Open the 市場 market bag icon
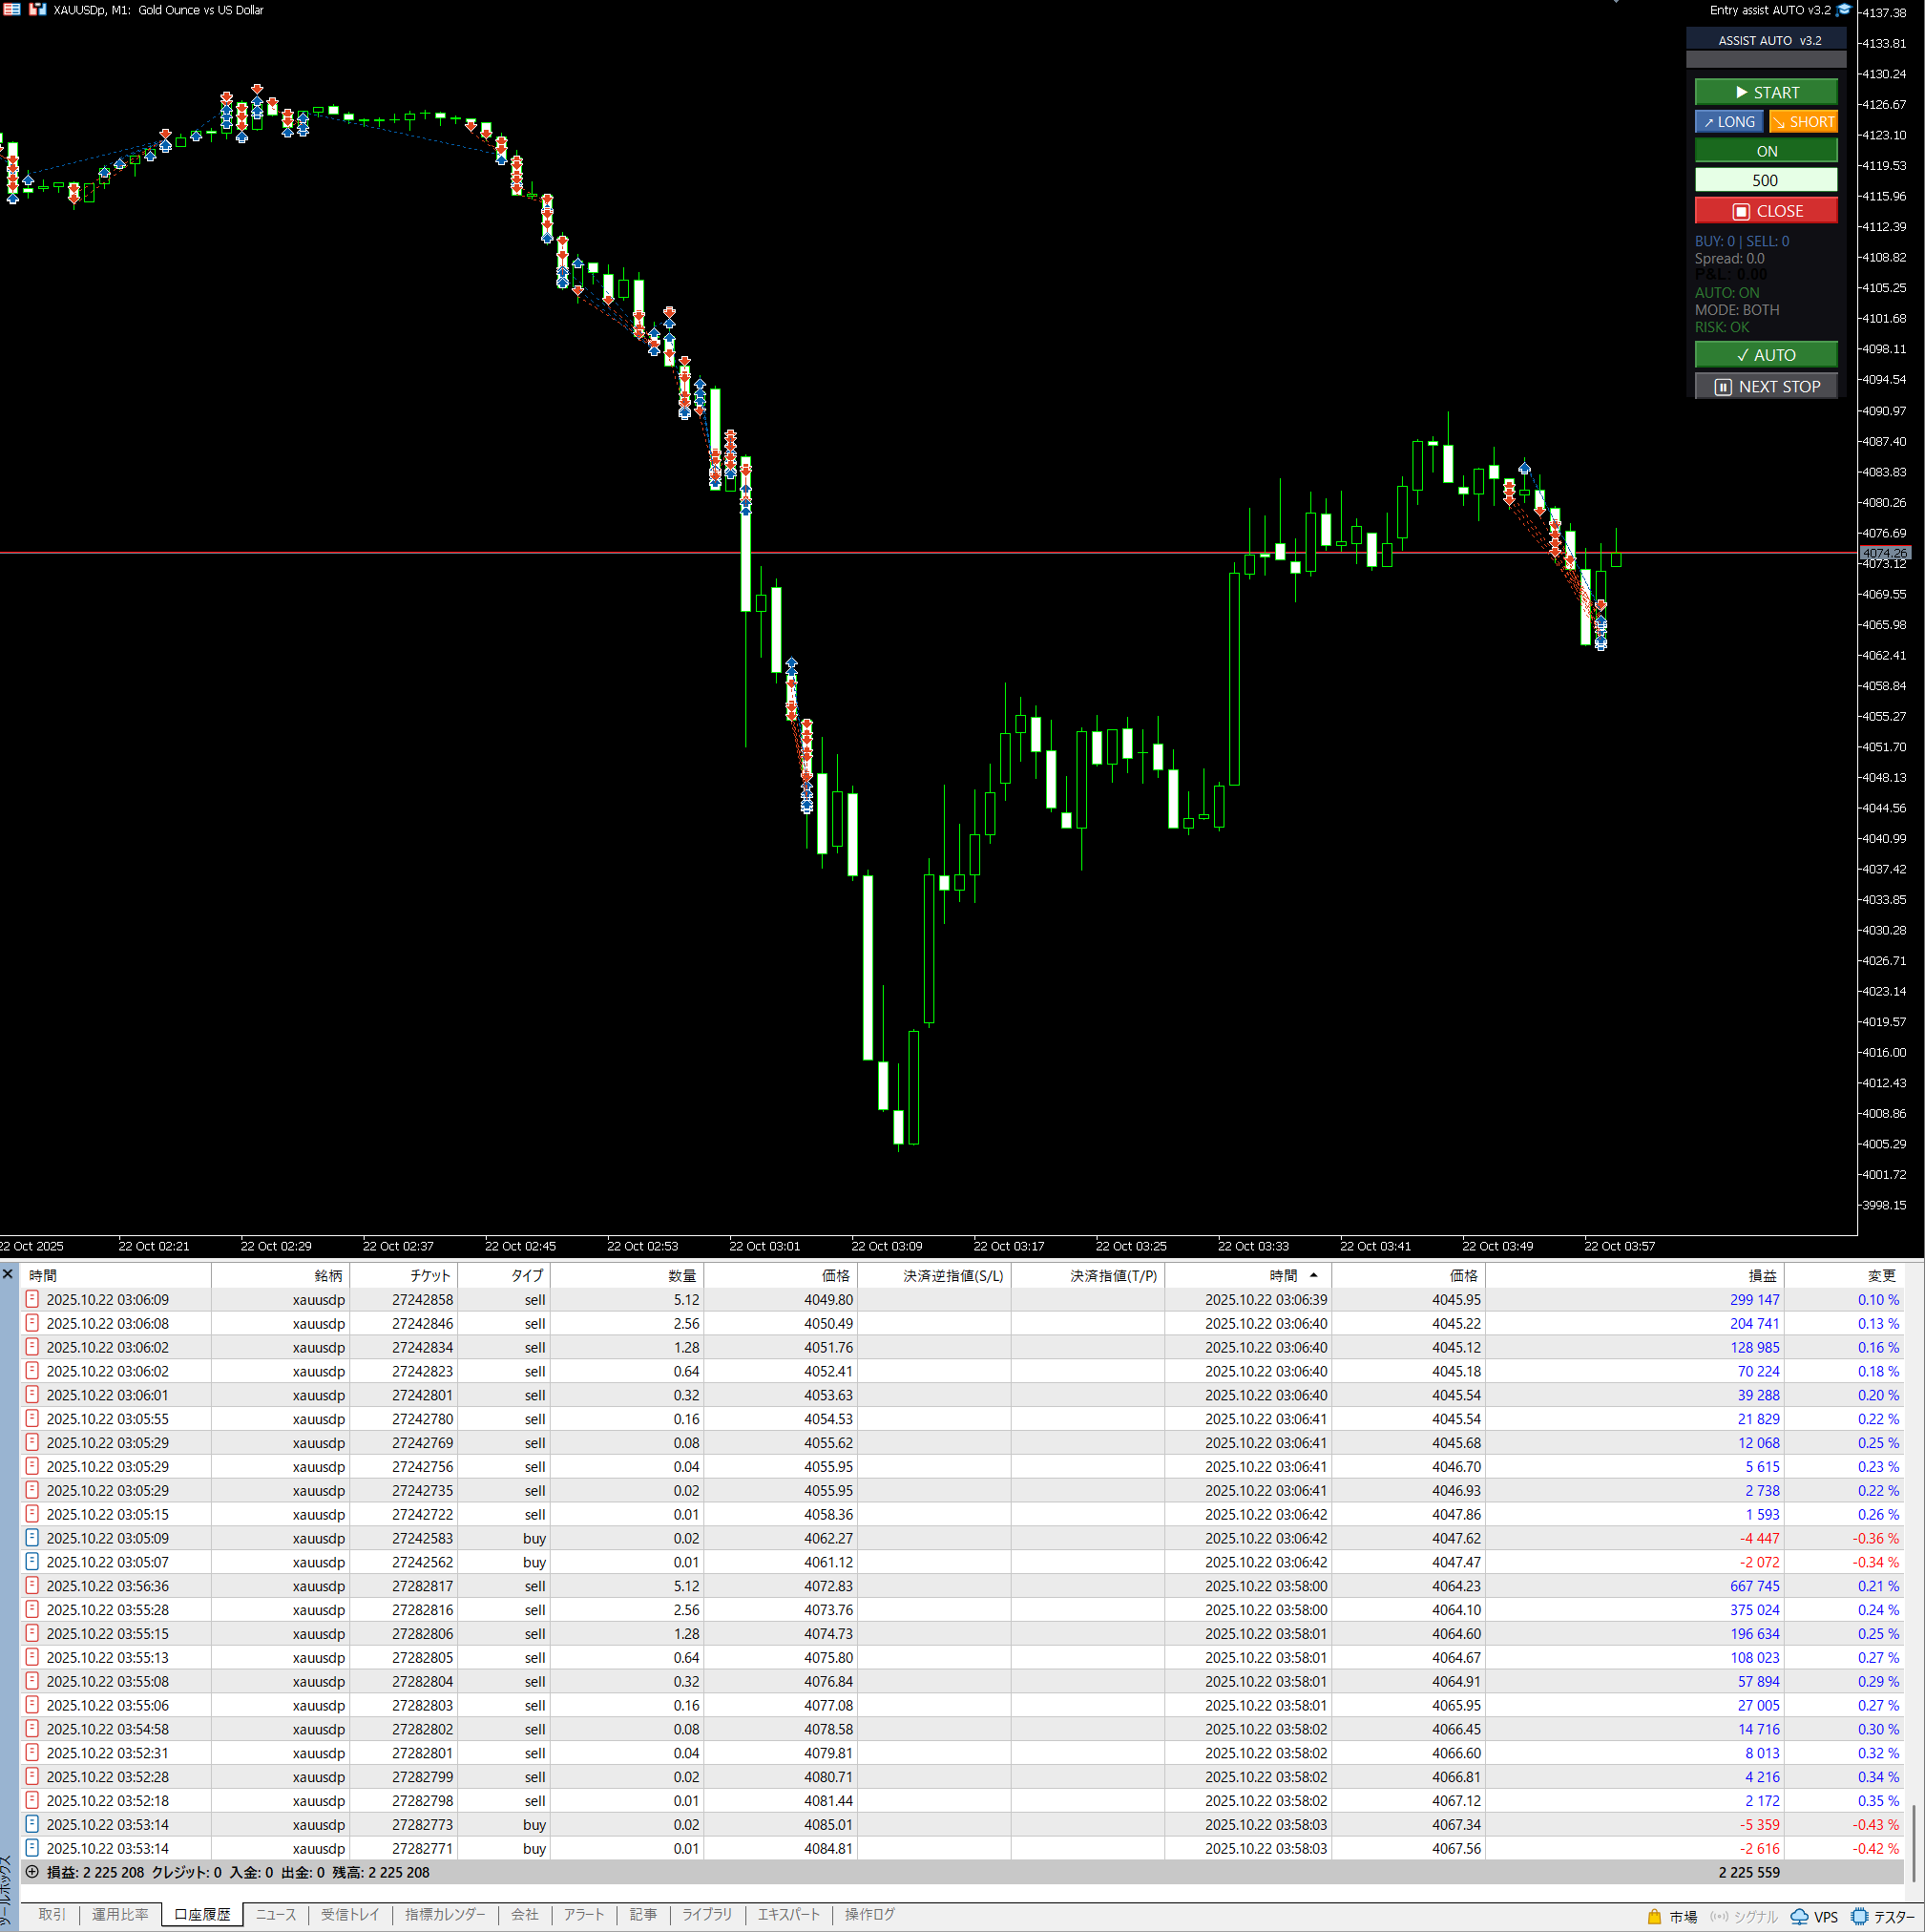The image size is (1925, 1932). [1654, 1916]
